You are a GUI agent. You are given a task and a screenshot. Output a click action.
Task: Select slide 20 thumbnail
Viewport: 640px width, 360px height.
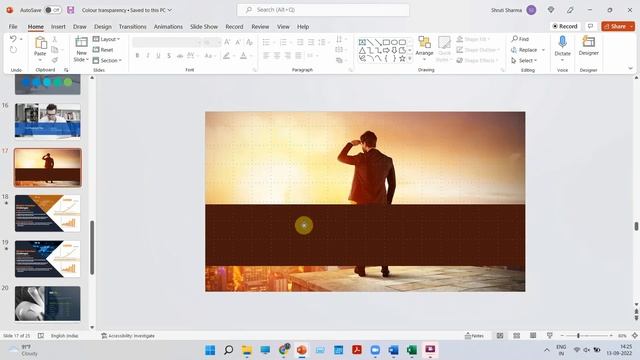48,304
